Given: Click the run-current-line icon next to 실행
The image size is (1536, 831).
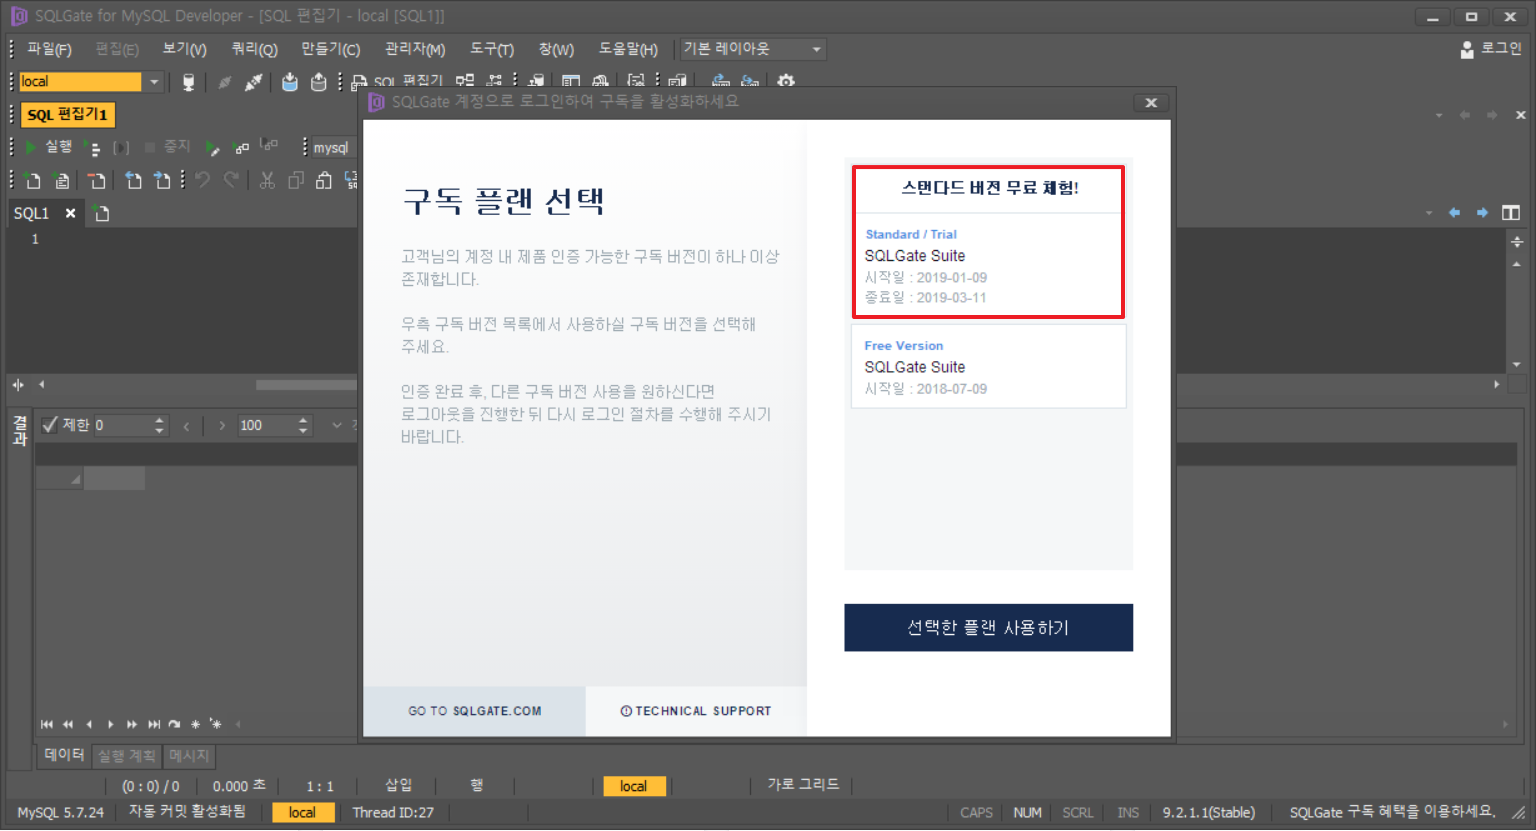Looking at the screenshot, I should [93, 148].
